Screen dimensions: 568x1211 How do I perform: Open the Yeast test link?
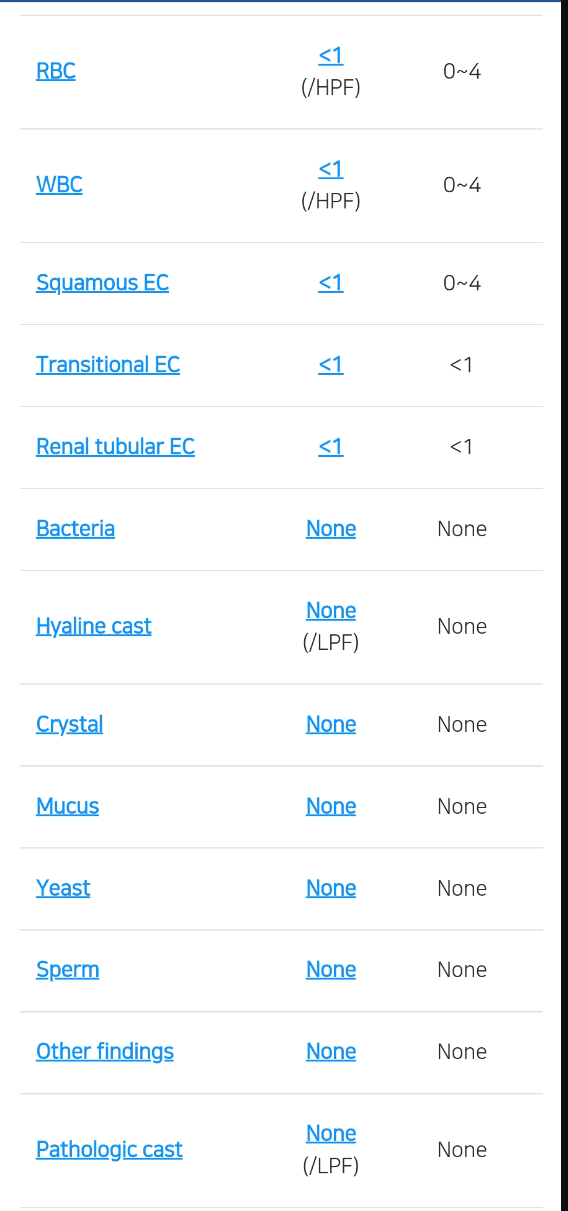click(x=63, y=889)
